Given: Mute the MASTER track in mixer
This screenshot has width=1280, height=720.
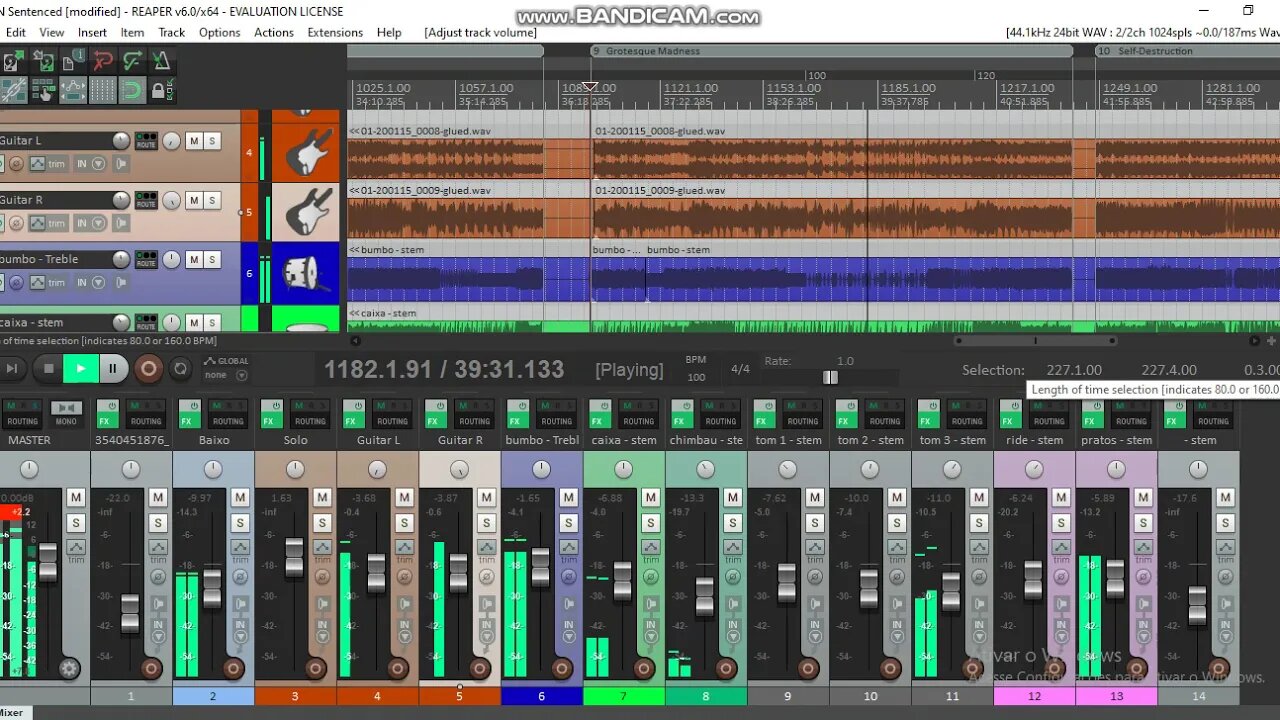Looking at the screenshot, I should click(76, 497).
